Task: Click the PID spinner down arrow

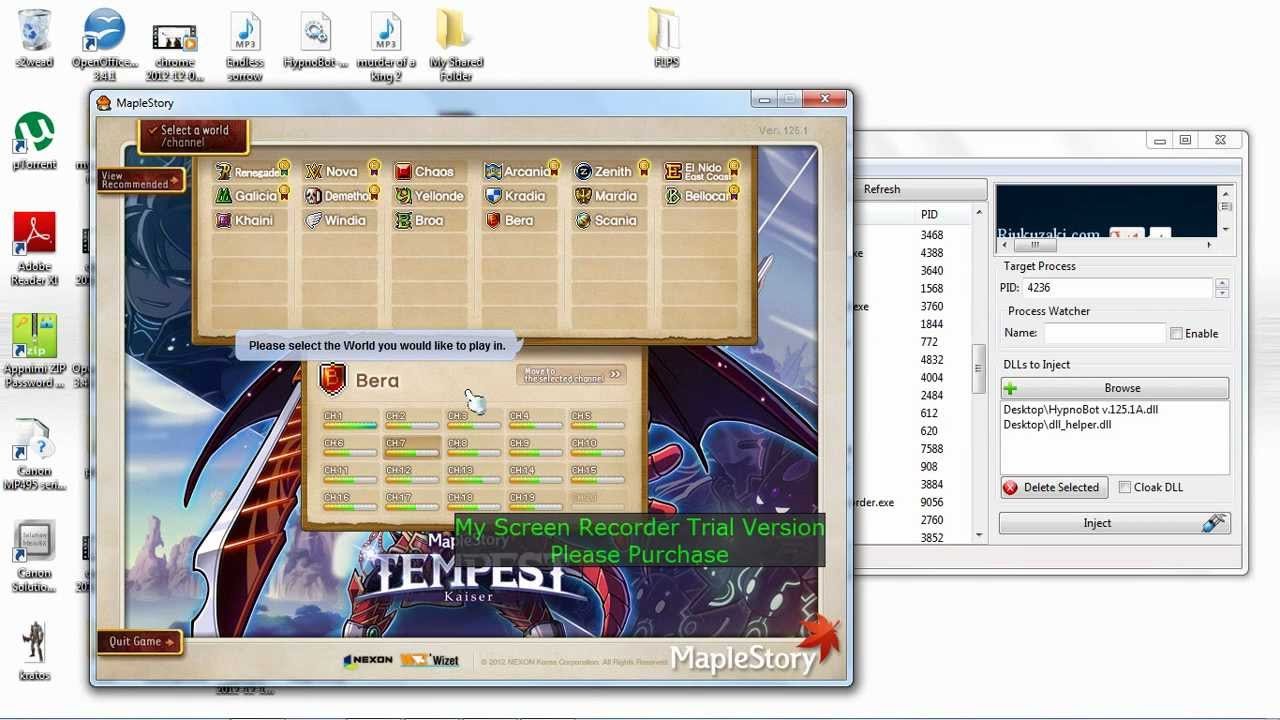Action: pos(1222,292)
